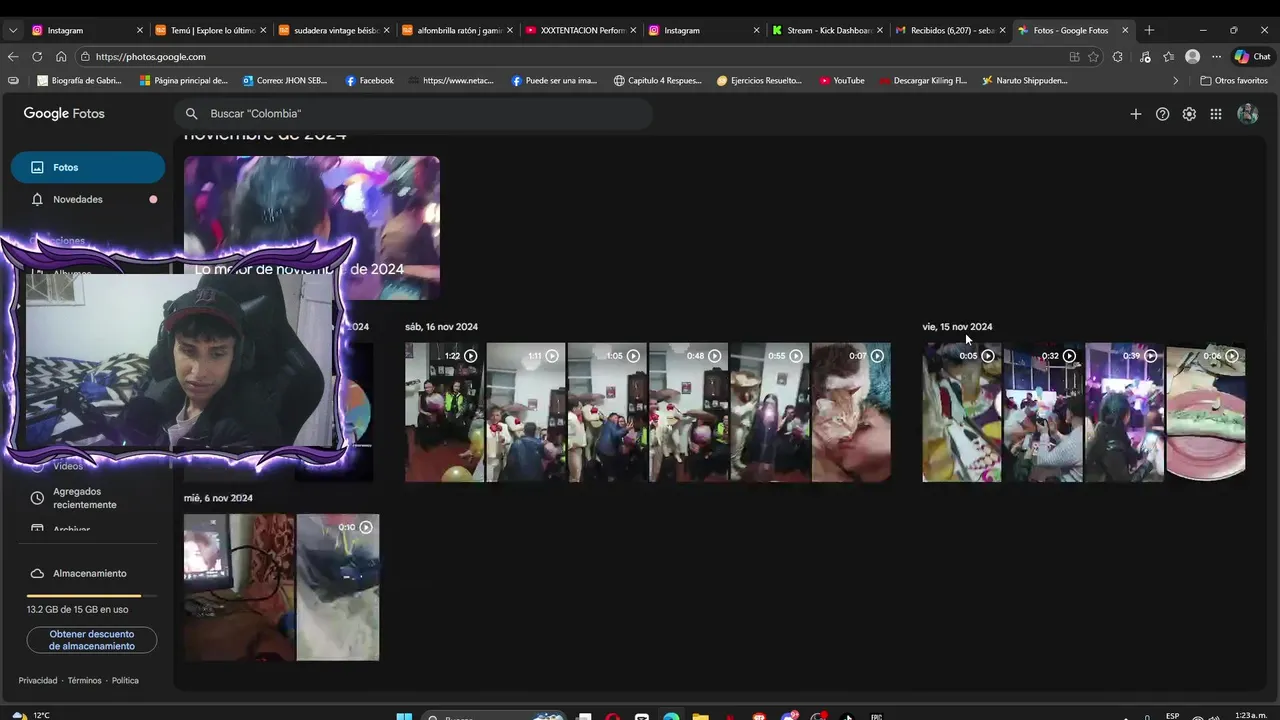Switch to the XXXTENTACION Performance tab
Screen dimensions: 1280x720
click(x=580, y=30)
